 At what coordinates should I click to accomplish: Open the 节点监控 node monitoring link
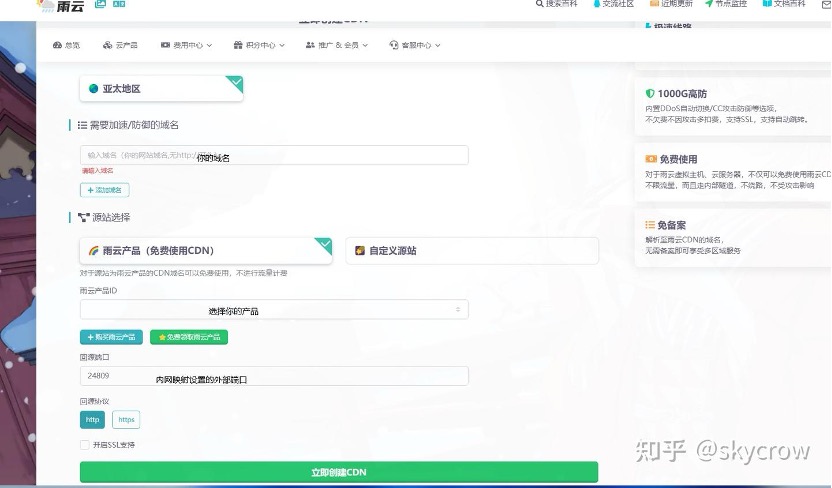coord(726,4)
